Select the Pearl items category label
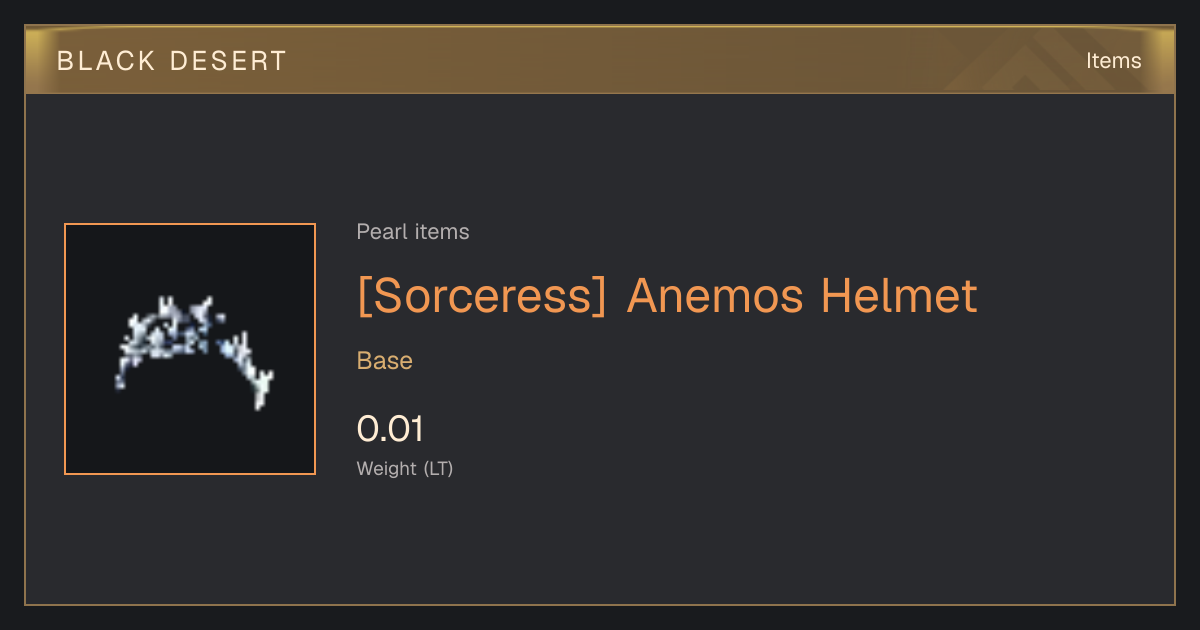1200x630 pixels. coord(413,232)
